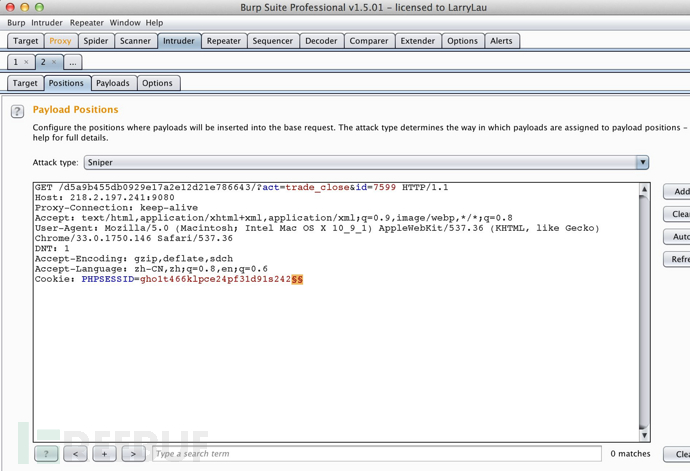Open the Attack type dropdown

click(x=366, y=162)
